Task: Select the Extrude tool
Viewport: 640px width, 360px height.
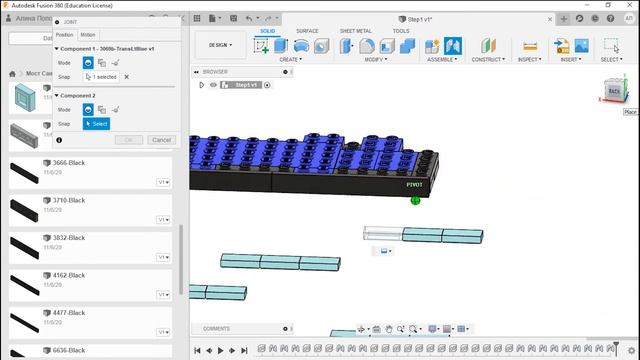Action: pos(281,45)
